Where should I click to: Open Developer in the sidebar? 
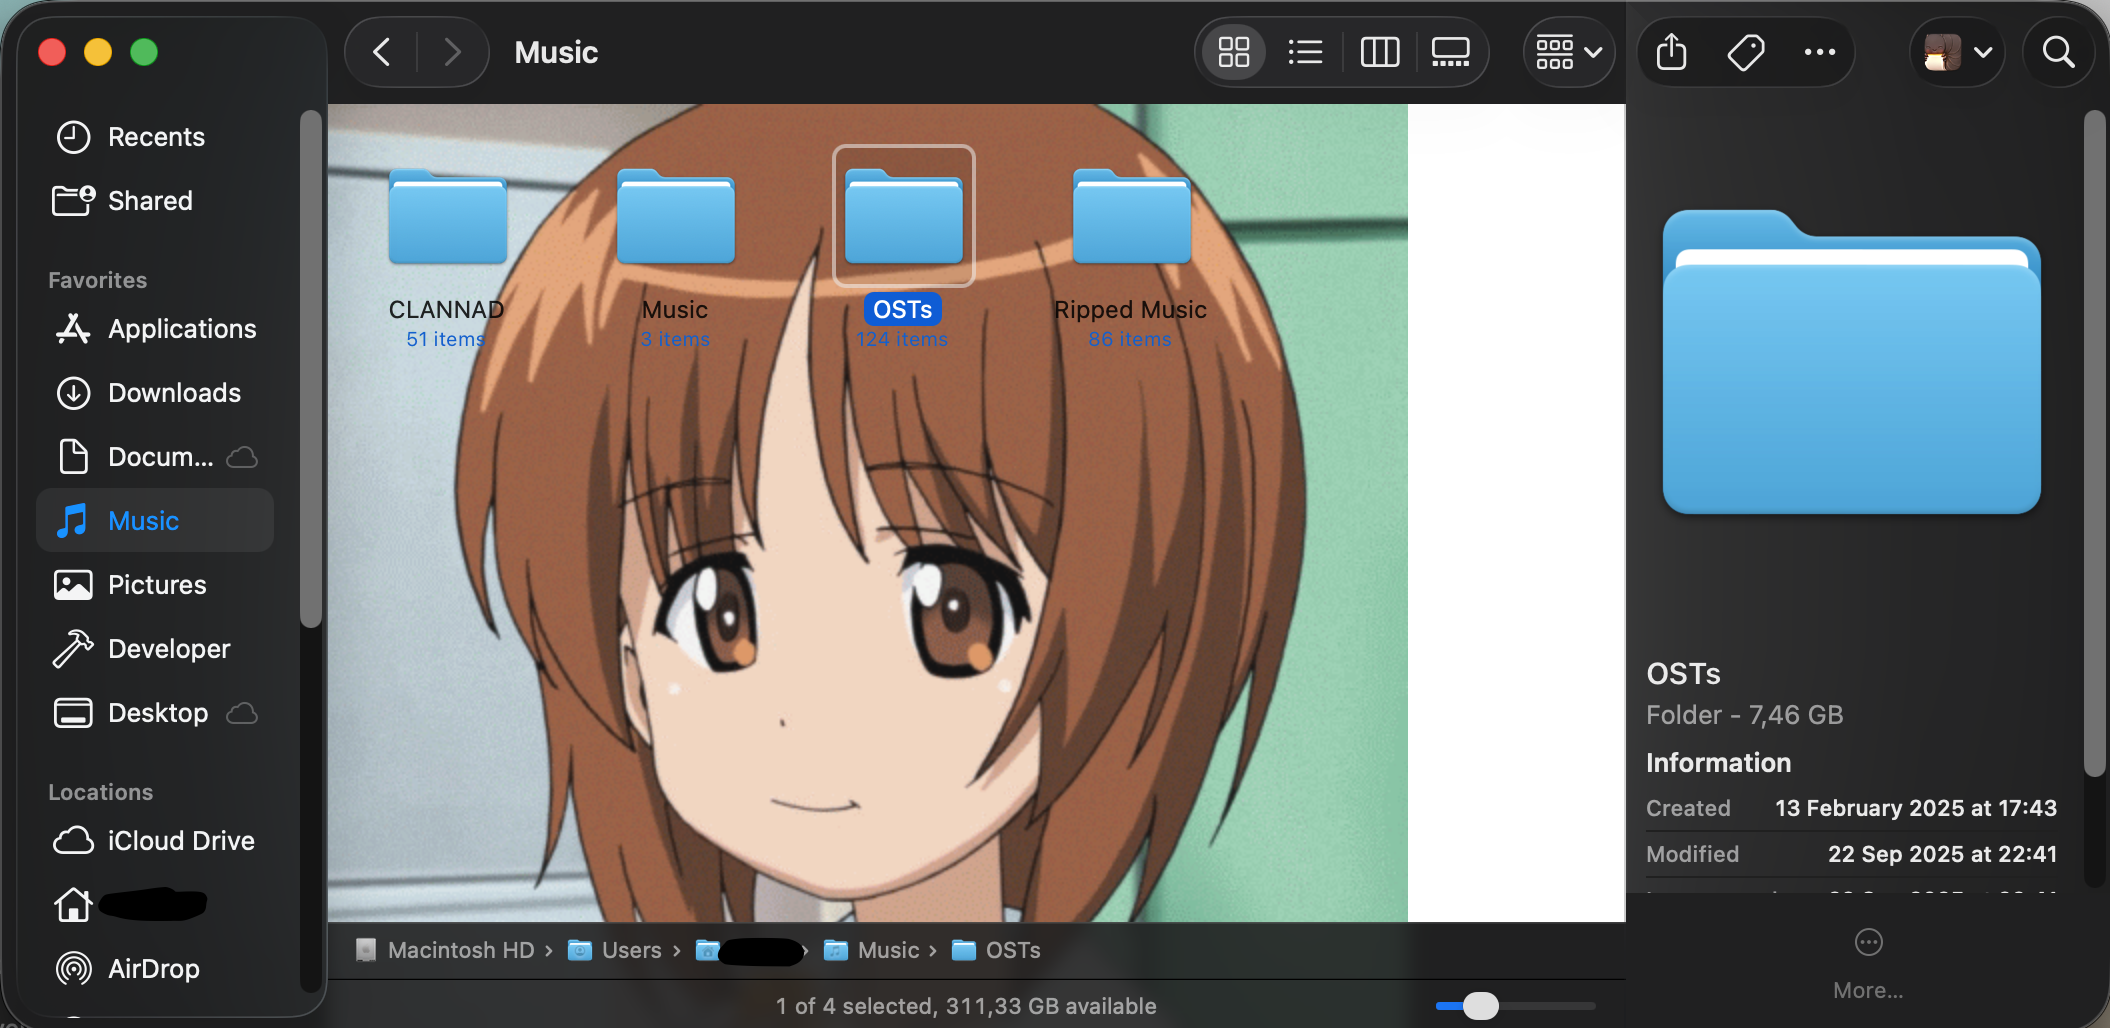[156, 649]
